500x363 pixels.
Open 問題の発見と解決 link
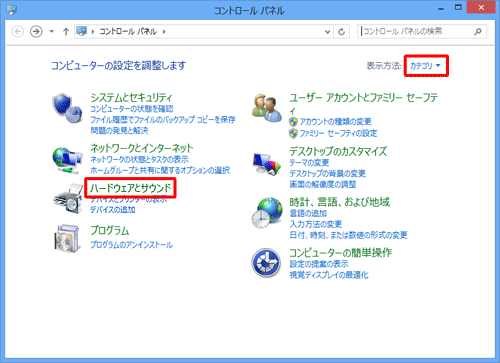pyautogui.click(x=119, y=130)
